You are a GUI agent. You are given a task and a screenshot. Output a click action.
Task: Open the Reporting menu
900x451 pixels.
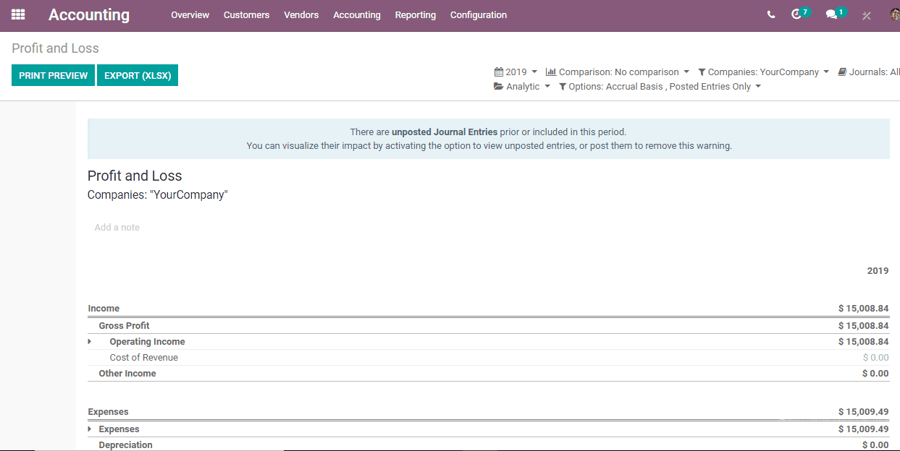click(x=415, y=15)
